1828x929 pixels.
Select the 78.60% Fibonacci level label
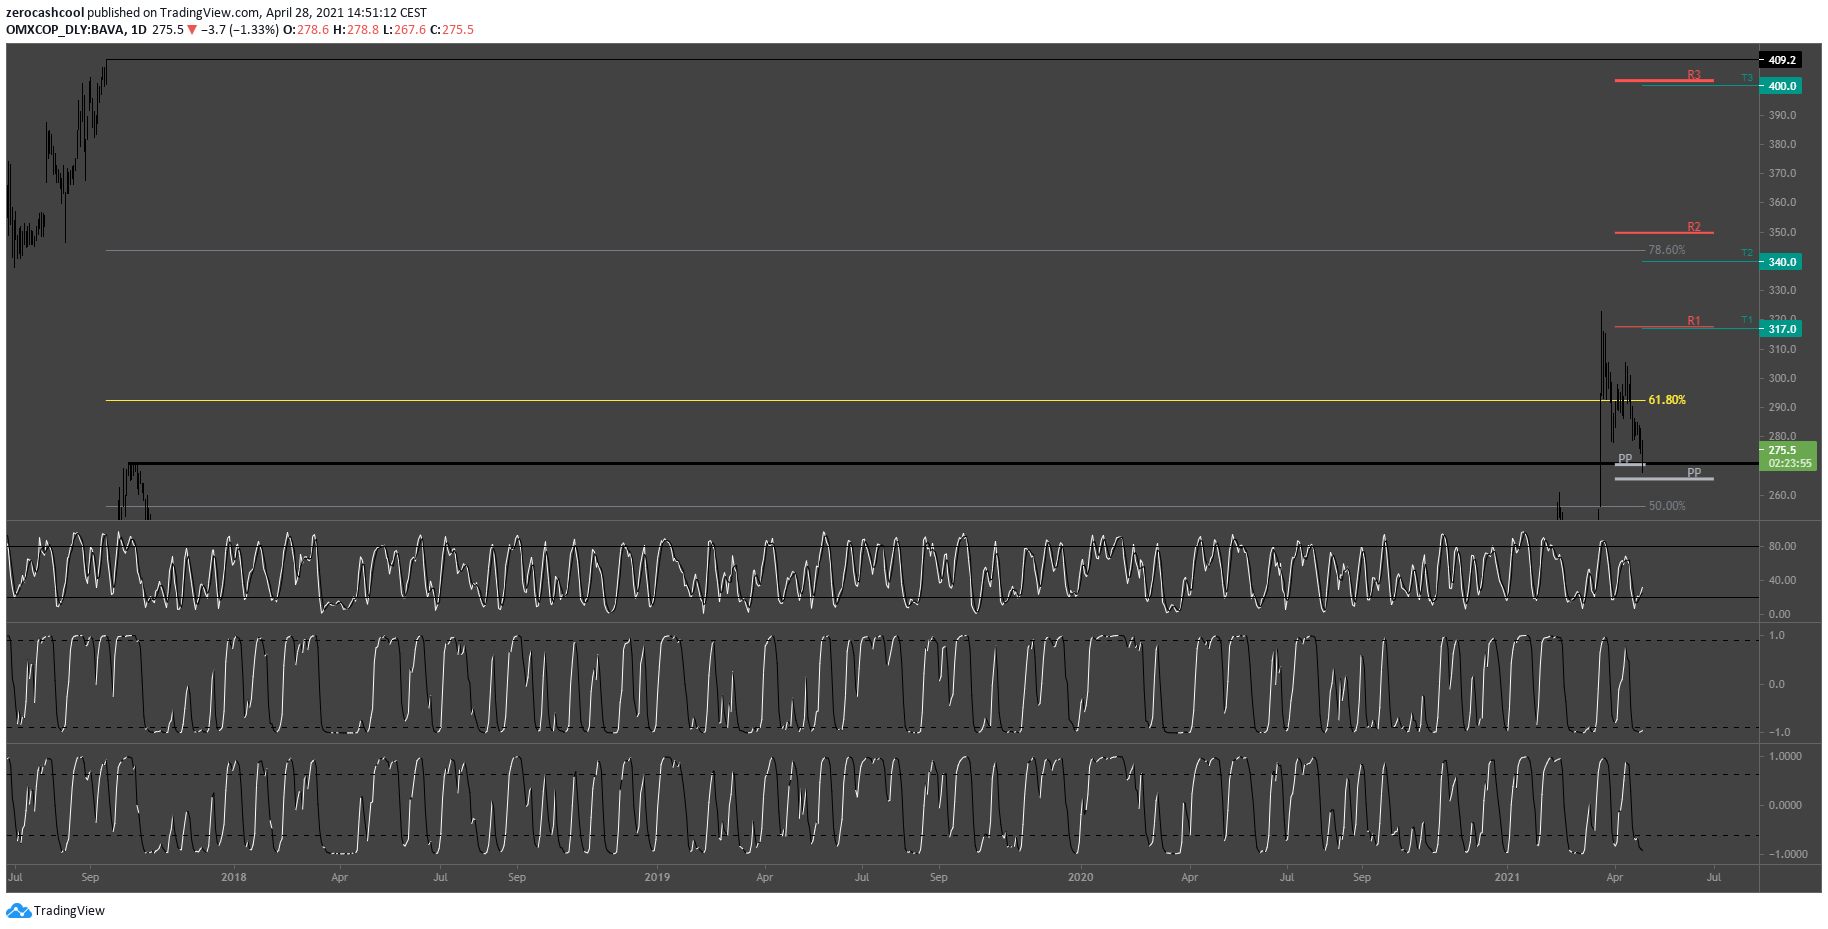pos(1667,250)
